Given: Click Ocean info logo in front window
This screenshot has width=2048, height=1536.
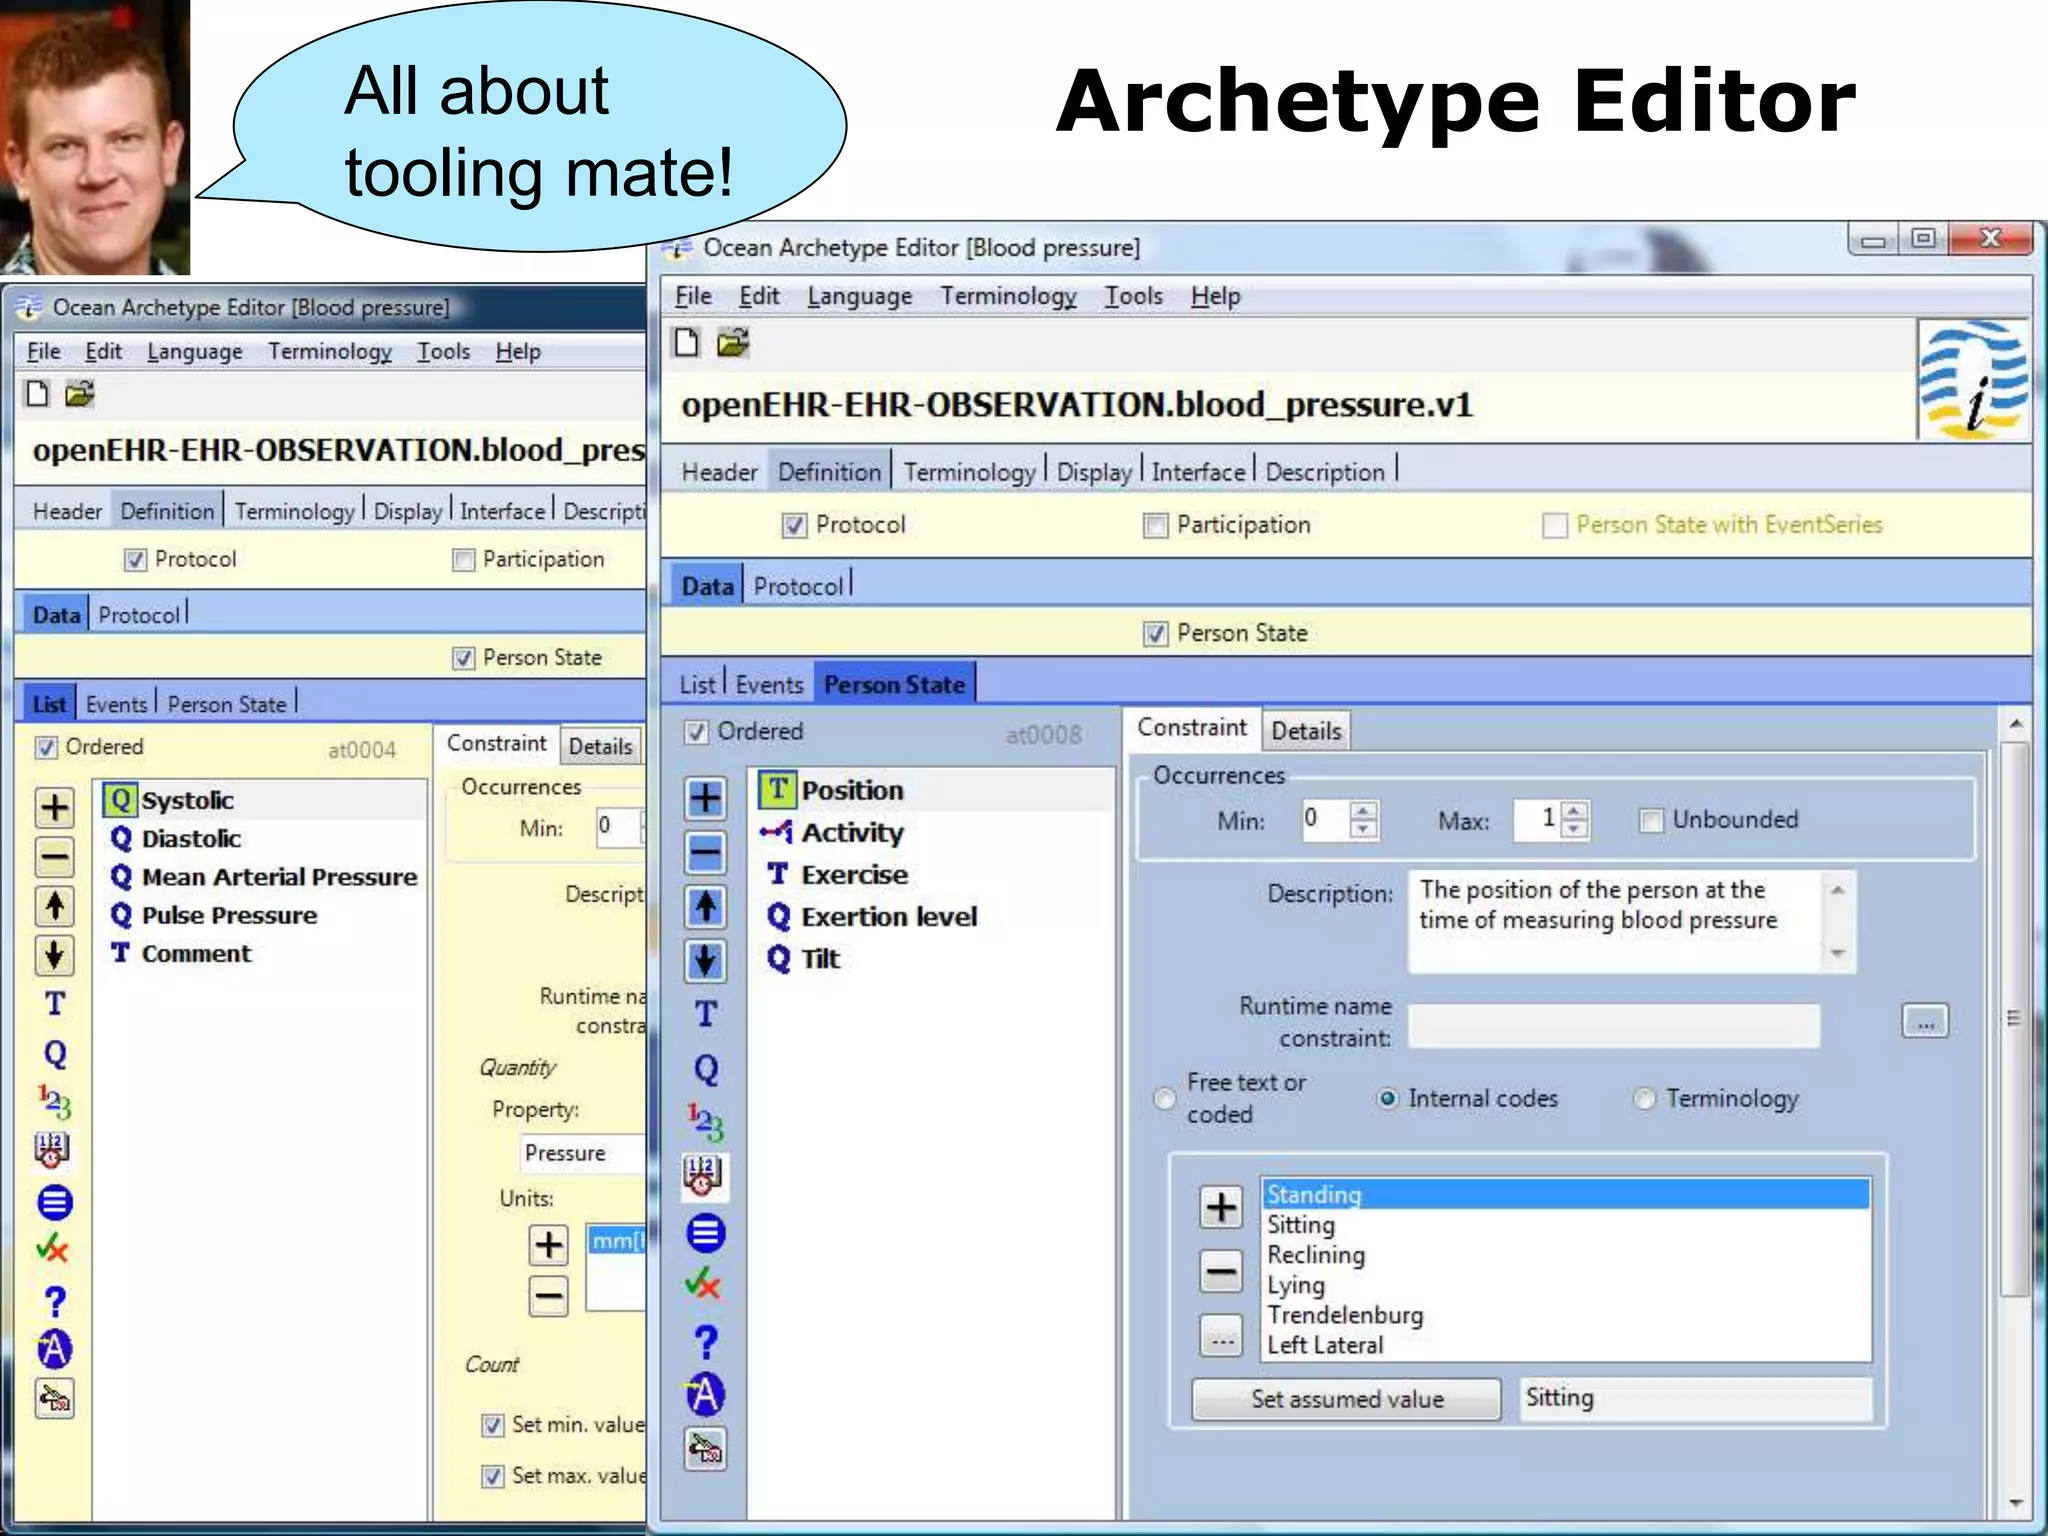Looking at the screenshot, I should coord(1974,380).
